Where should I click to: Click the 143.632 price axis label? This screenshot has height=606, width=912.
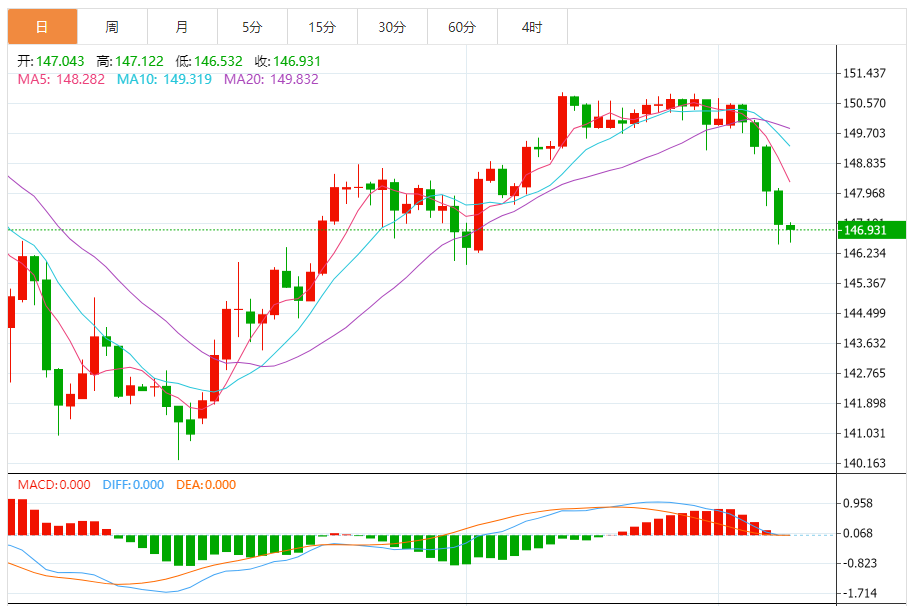coord(864,343)
